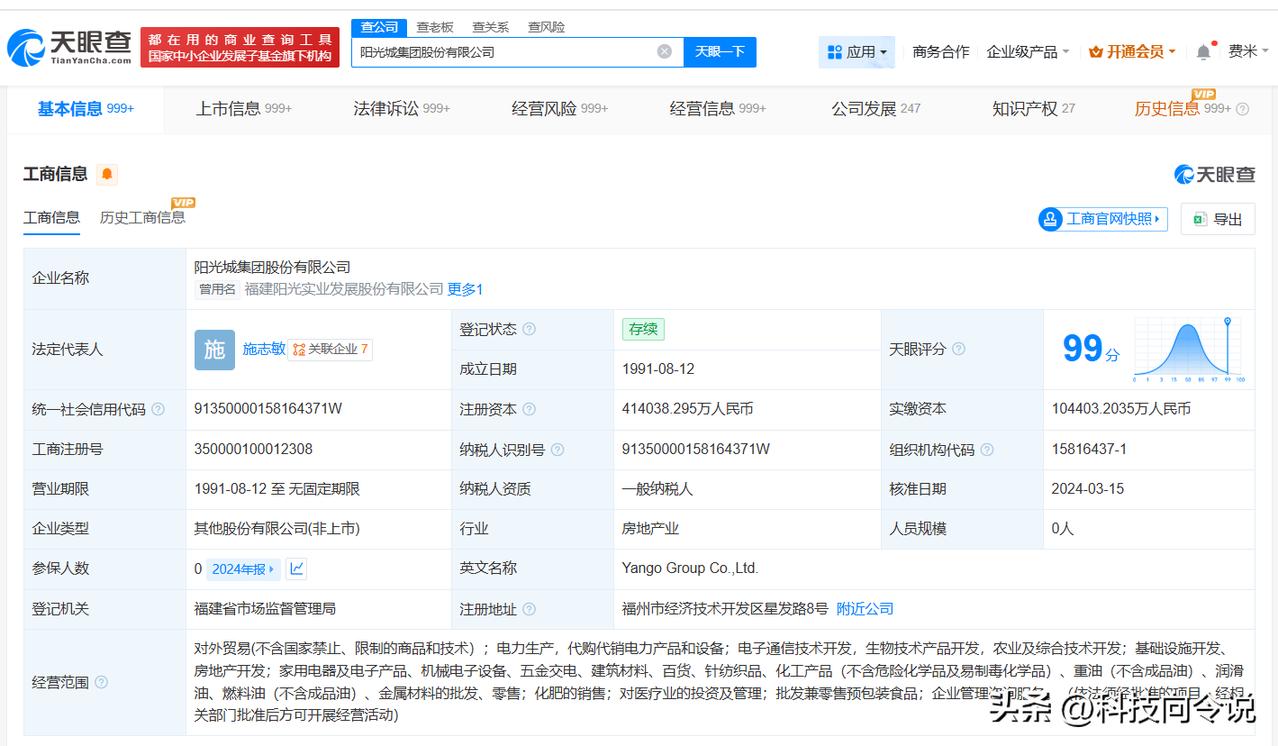The width and height of the screenshot is (1278, 746).
Task: Click the 福建阳光实业发展股份有限公司 former name
Action: pyautogui.click(x=343, y=289)
